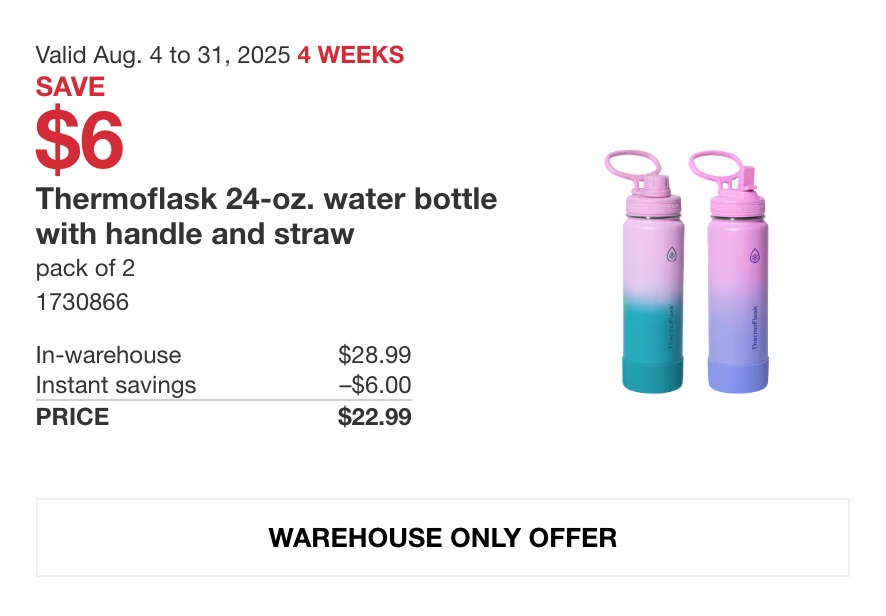The height and width of the screenshot is (616, 886).
Task: Click the Instant savings –$6.00 amount
Action: click(375, 385)
